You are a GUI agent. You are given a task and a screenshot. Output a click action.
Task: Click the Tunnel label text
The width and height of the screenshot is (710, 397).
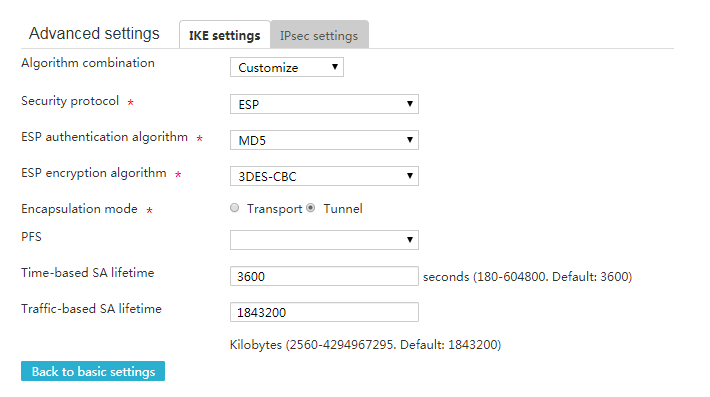[343, 209]
